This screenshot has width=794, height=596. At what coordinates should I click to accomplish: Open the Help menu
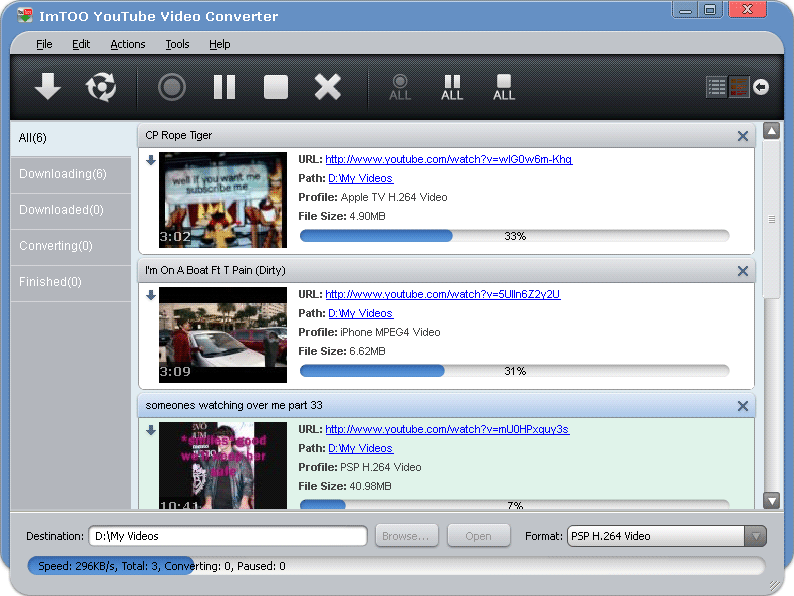click(x=220, y=44)
